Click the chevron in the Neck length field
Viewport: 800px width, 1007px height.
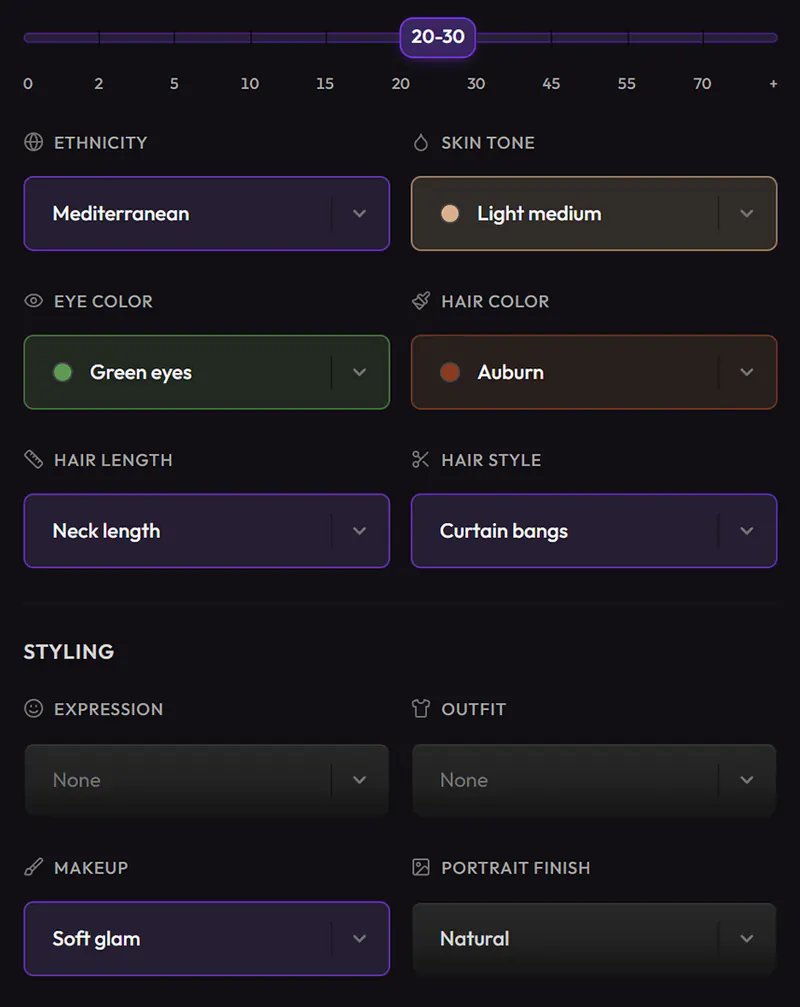(x=360, y=530)
